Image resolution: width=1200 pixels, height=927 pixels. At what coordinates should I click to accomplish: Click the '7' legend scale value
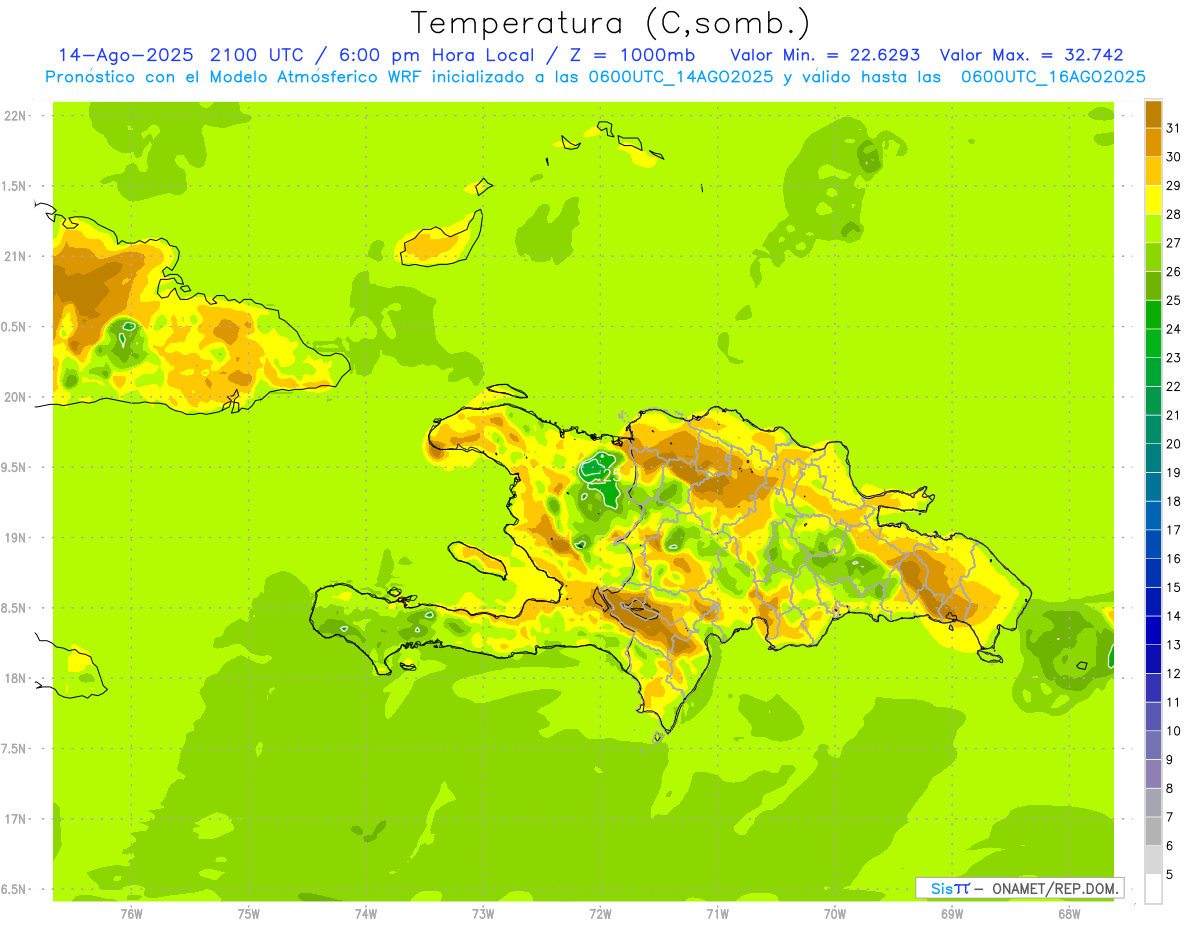(1170, 818)
